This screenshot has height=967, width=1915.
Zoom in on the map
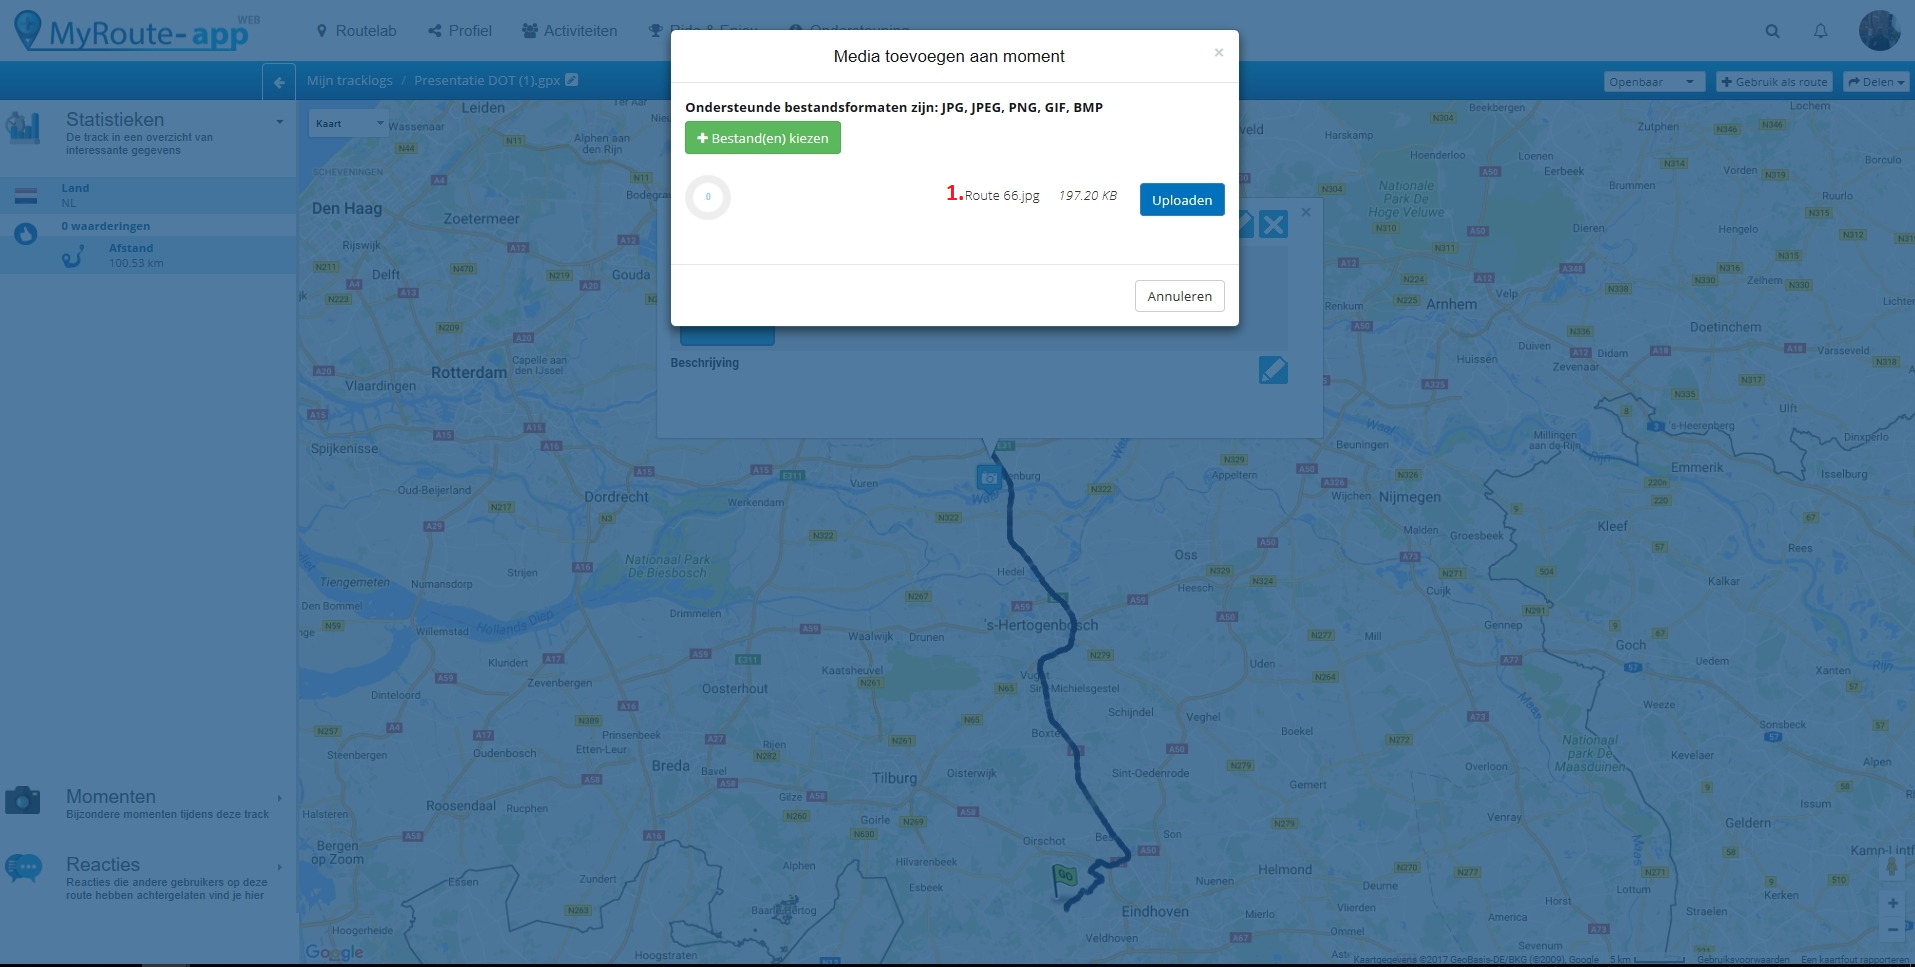1892,903
